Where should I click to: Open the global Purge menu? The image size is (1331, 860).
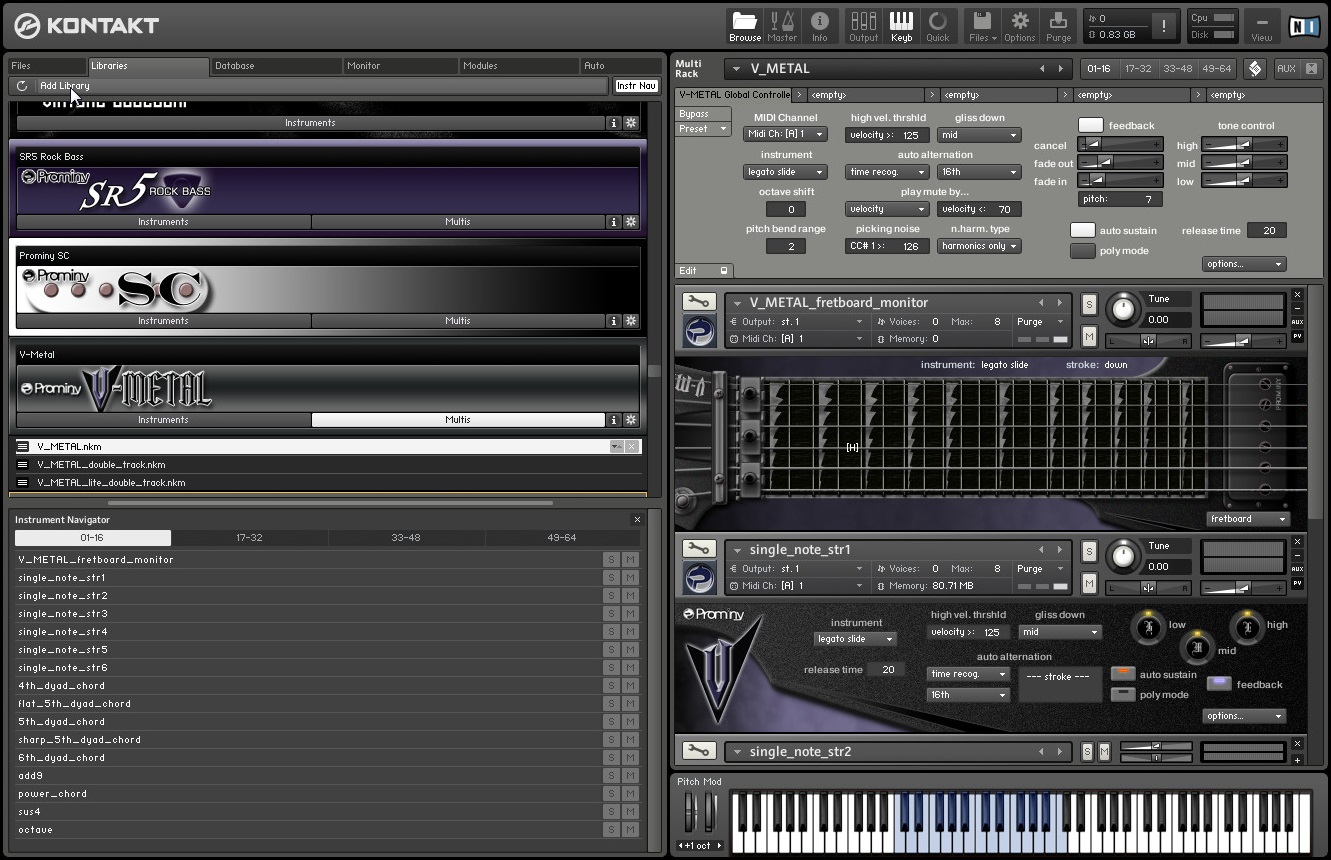[1058, 26]
